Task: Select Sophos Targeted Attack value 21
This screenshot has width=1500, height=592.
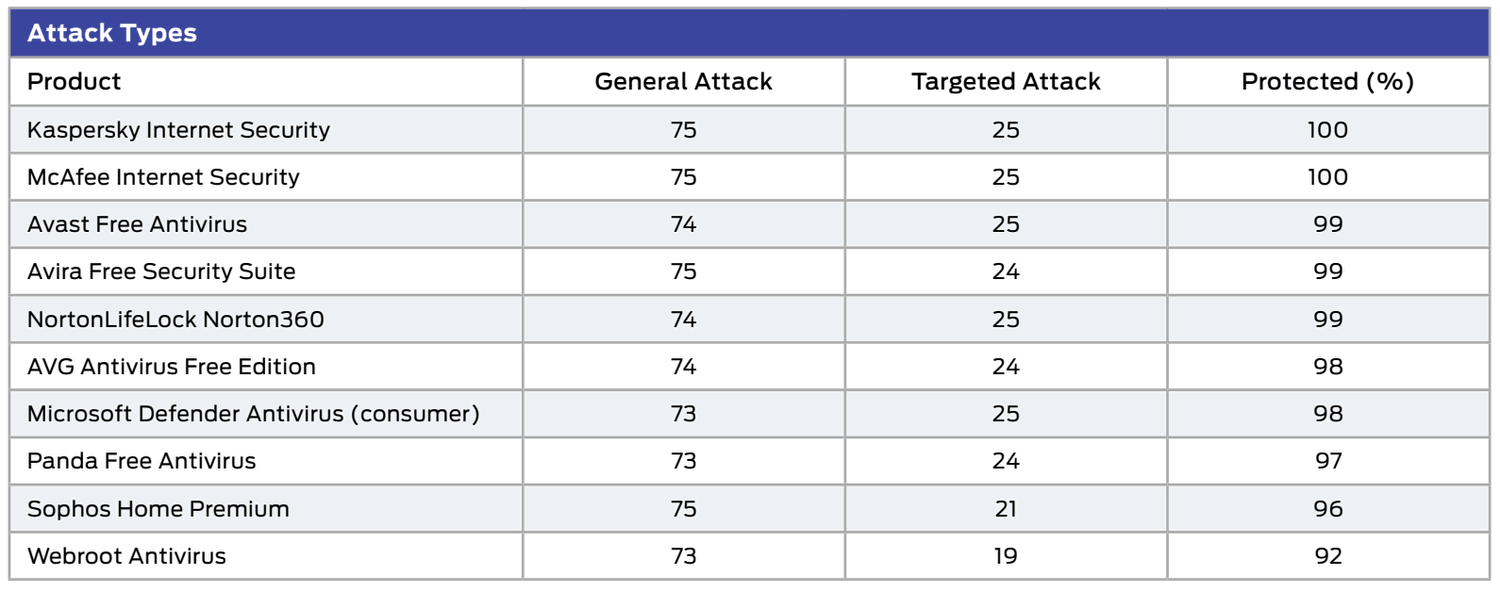Action: click(x=1005, y=509)
